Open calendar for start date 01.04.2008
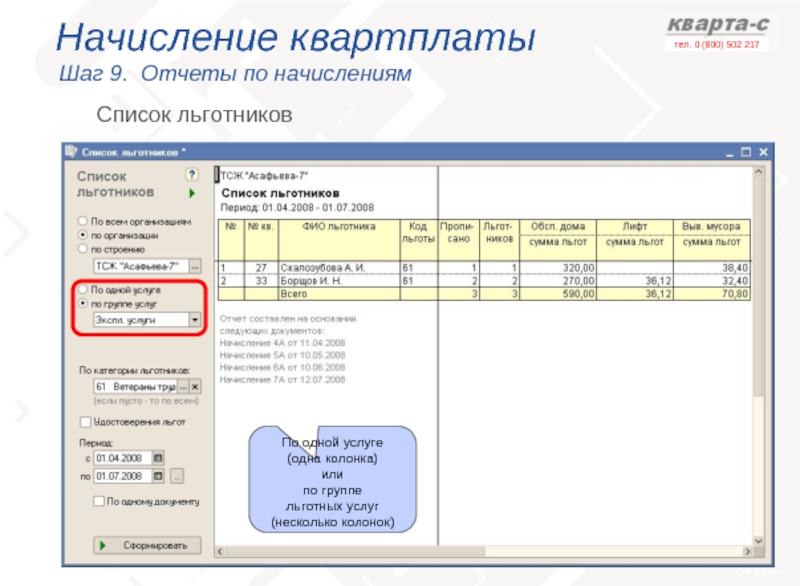Image resolution: width=800 pixels, height=586 pixels. [x=158, y=458]
